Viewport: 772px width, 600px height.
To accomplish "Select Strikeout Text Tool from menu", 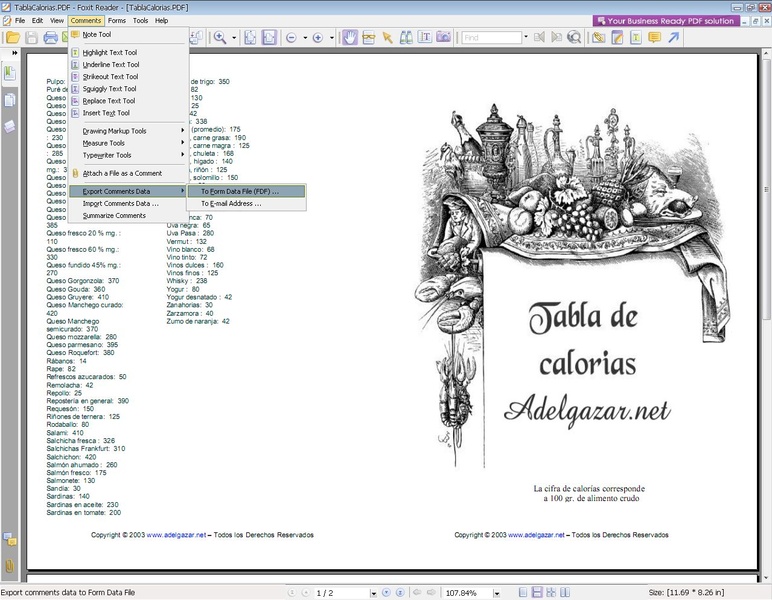I will (x=110, y=76).
